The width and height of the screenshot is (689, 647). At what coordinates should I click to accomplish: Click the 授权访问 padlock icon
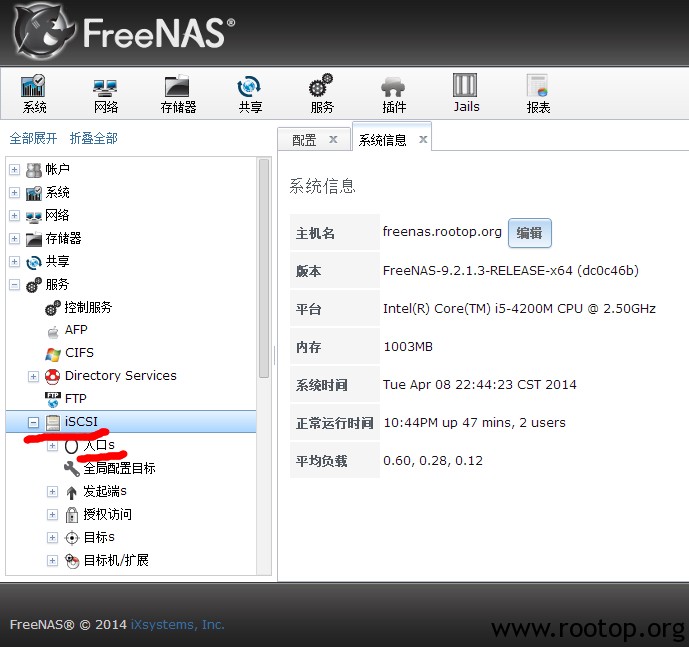coord(72,515)
